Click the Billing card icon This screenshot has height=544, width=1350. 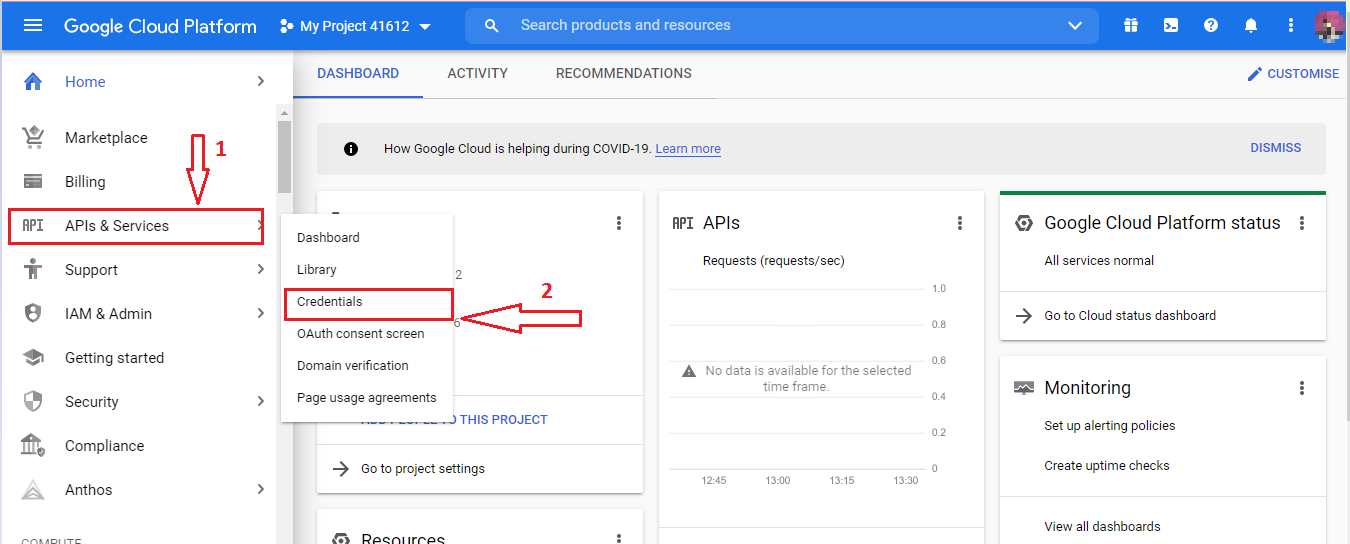click(33, 182)
